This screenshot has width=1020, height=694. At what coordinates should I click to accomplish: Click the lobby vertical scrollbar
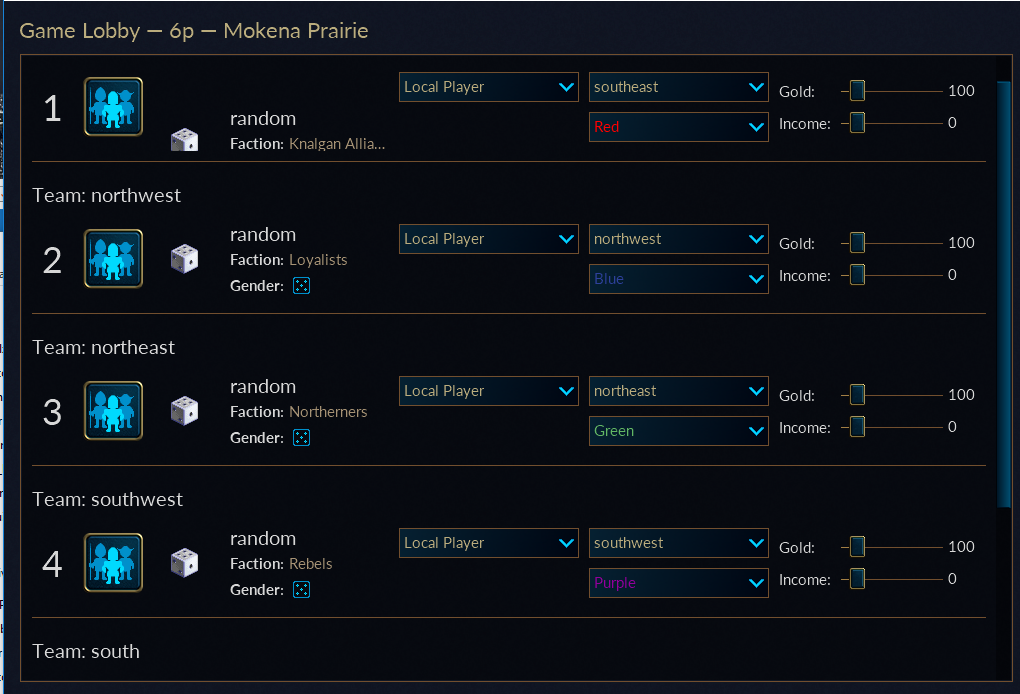(1004, 293)
